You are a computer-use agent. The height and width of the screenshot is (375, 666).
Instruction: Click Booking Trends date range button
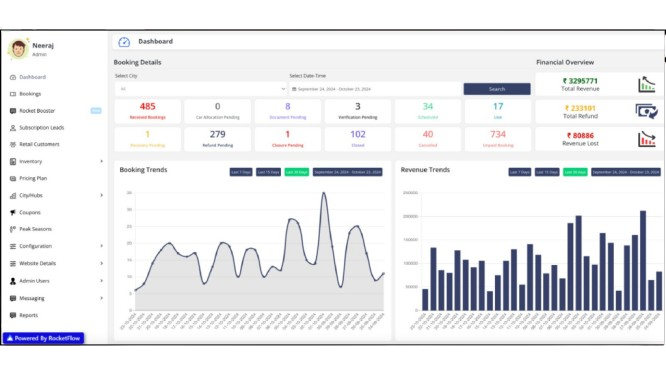(x=347, y=172)
